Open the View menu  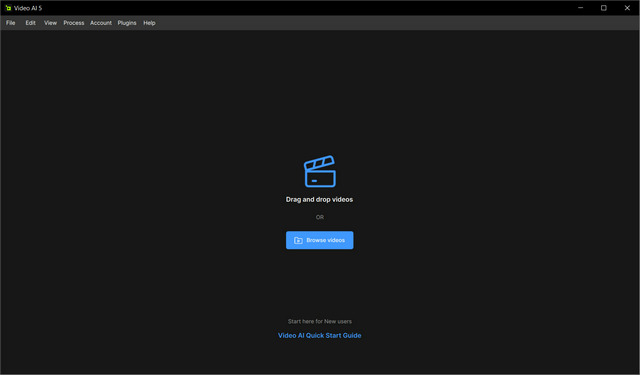pos(51,23)
